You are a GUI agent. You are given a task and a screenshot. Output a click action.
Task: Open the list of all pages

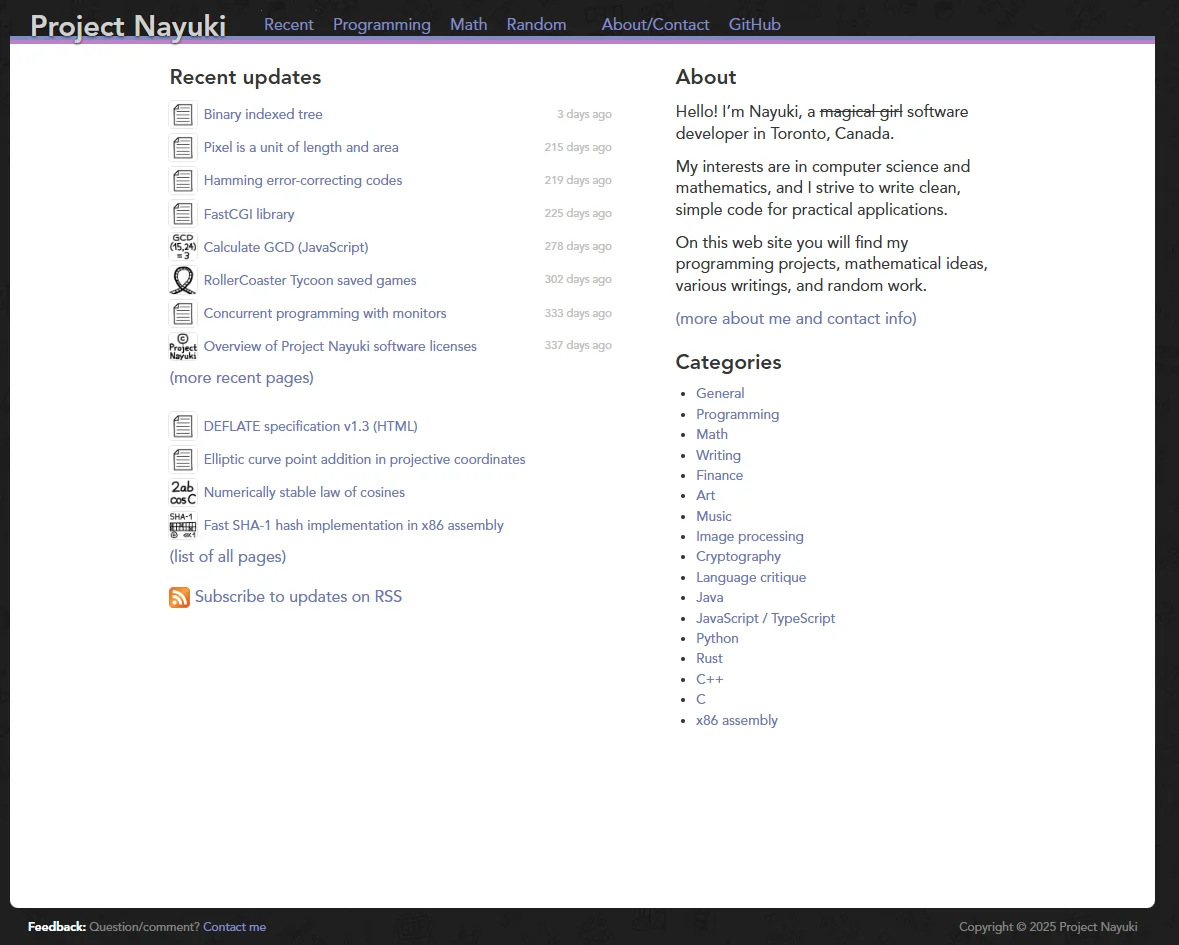pyautogui.click(x=228, y=557)
